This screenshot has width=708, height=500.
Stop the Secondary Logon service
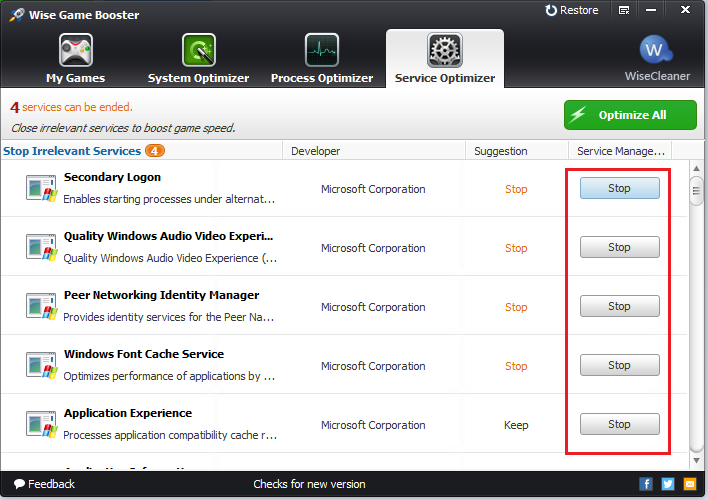619,188
